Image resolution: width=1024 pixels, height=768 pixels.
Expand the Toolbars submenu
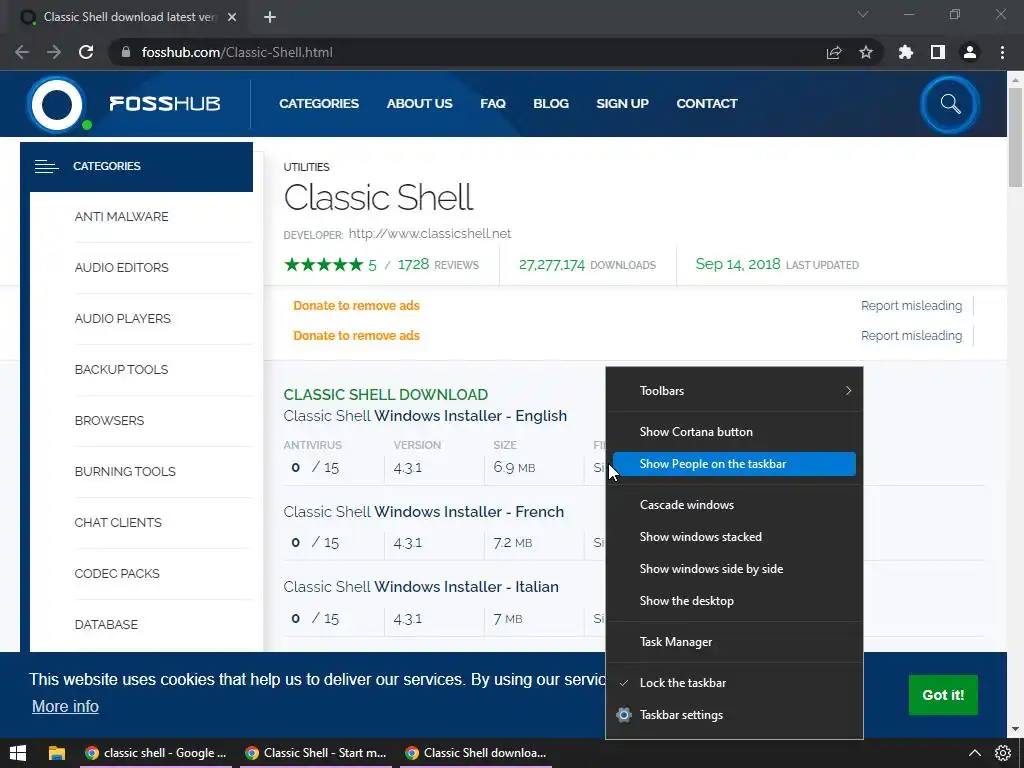tap(734, 391)
